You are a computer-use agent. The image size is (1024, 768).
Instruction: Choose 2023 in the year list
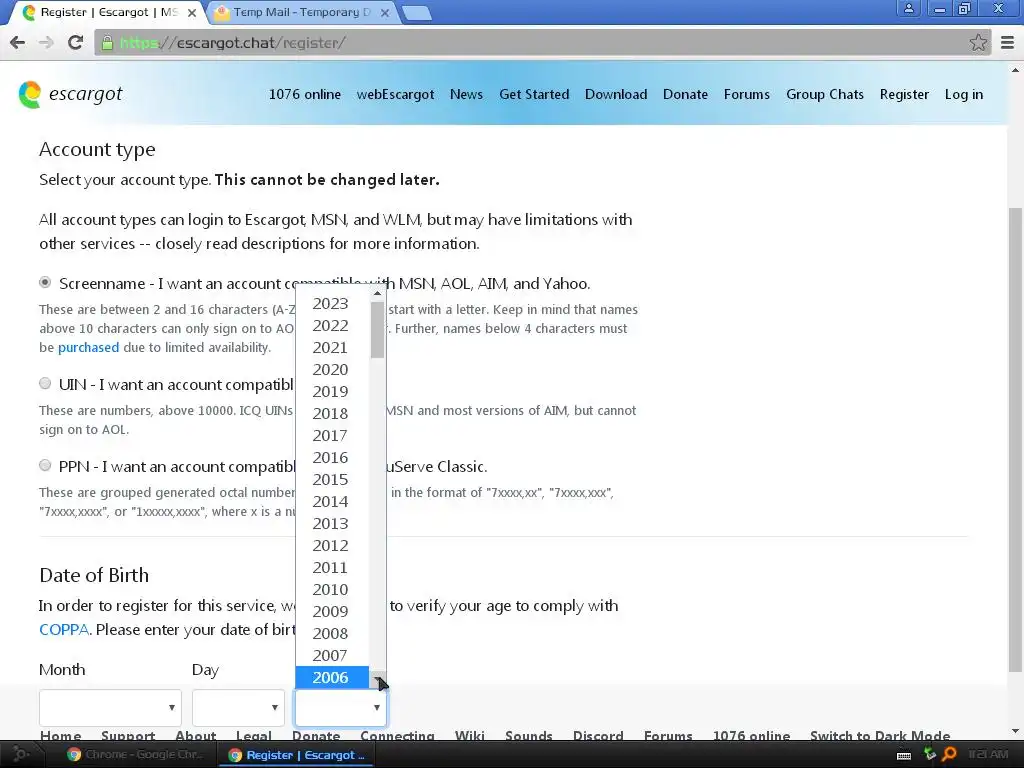[332, 304]
